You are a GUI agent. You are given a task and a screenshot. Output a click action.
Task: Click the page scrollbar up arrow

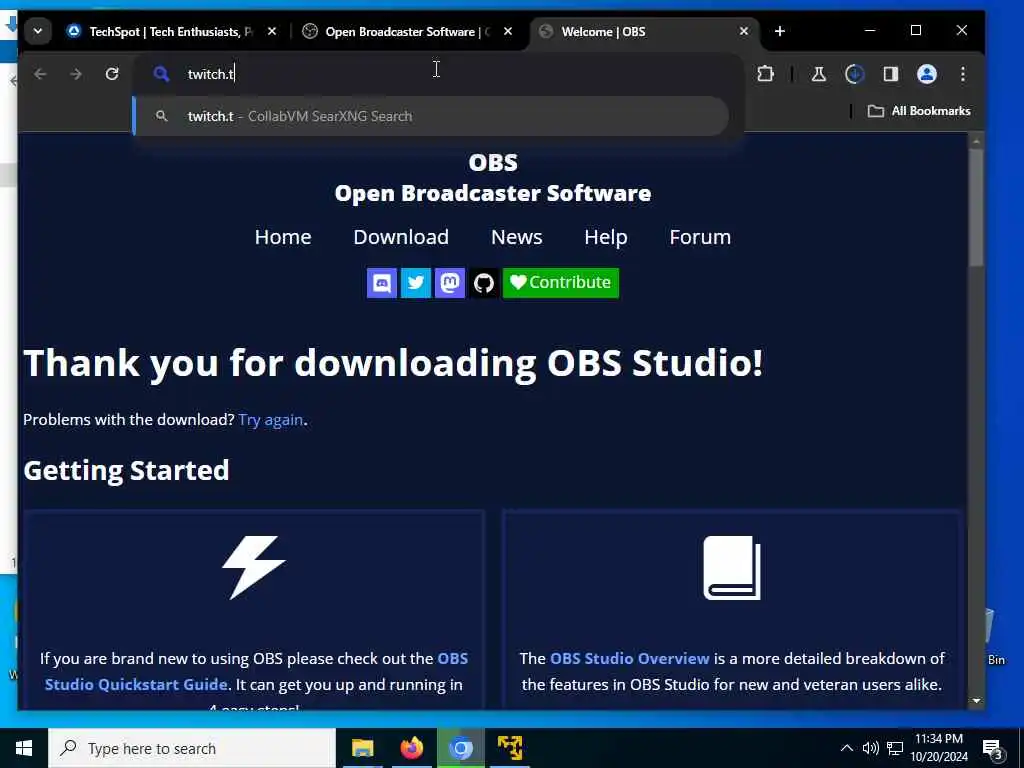(x=976, y=141)
